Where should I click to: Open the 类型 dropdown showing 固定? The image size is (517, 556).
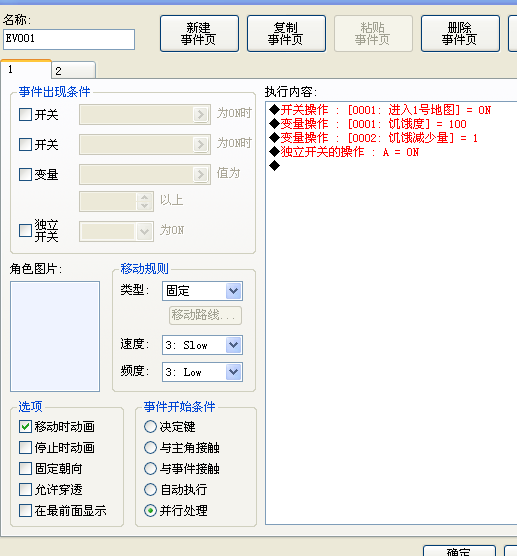tap(202, 291)
